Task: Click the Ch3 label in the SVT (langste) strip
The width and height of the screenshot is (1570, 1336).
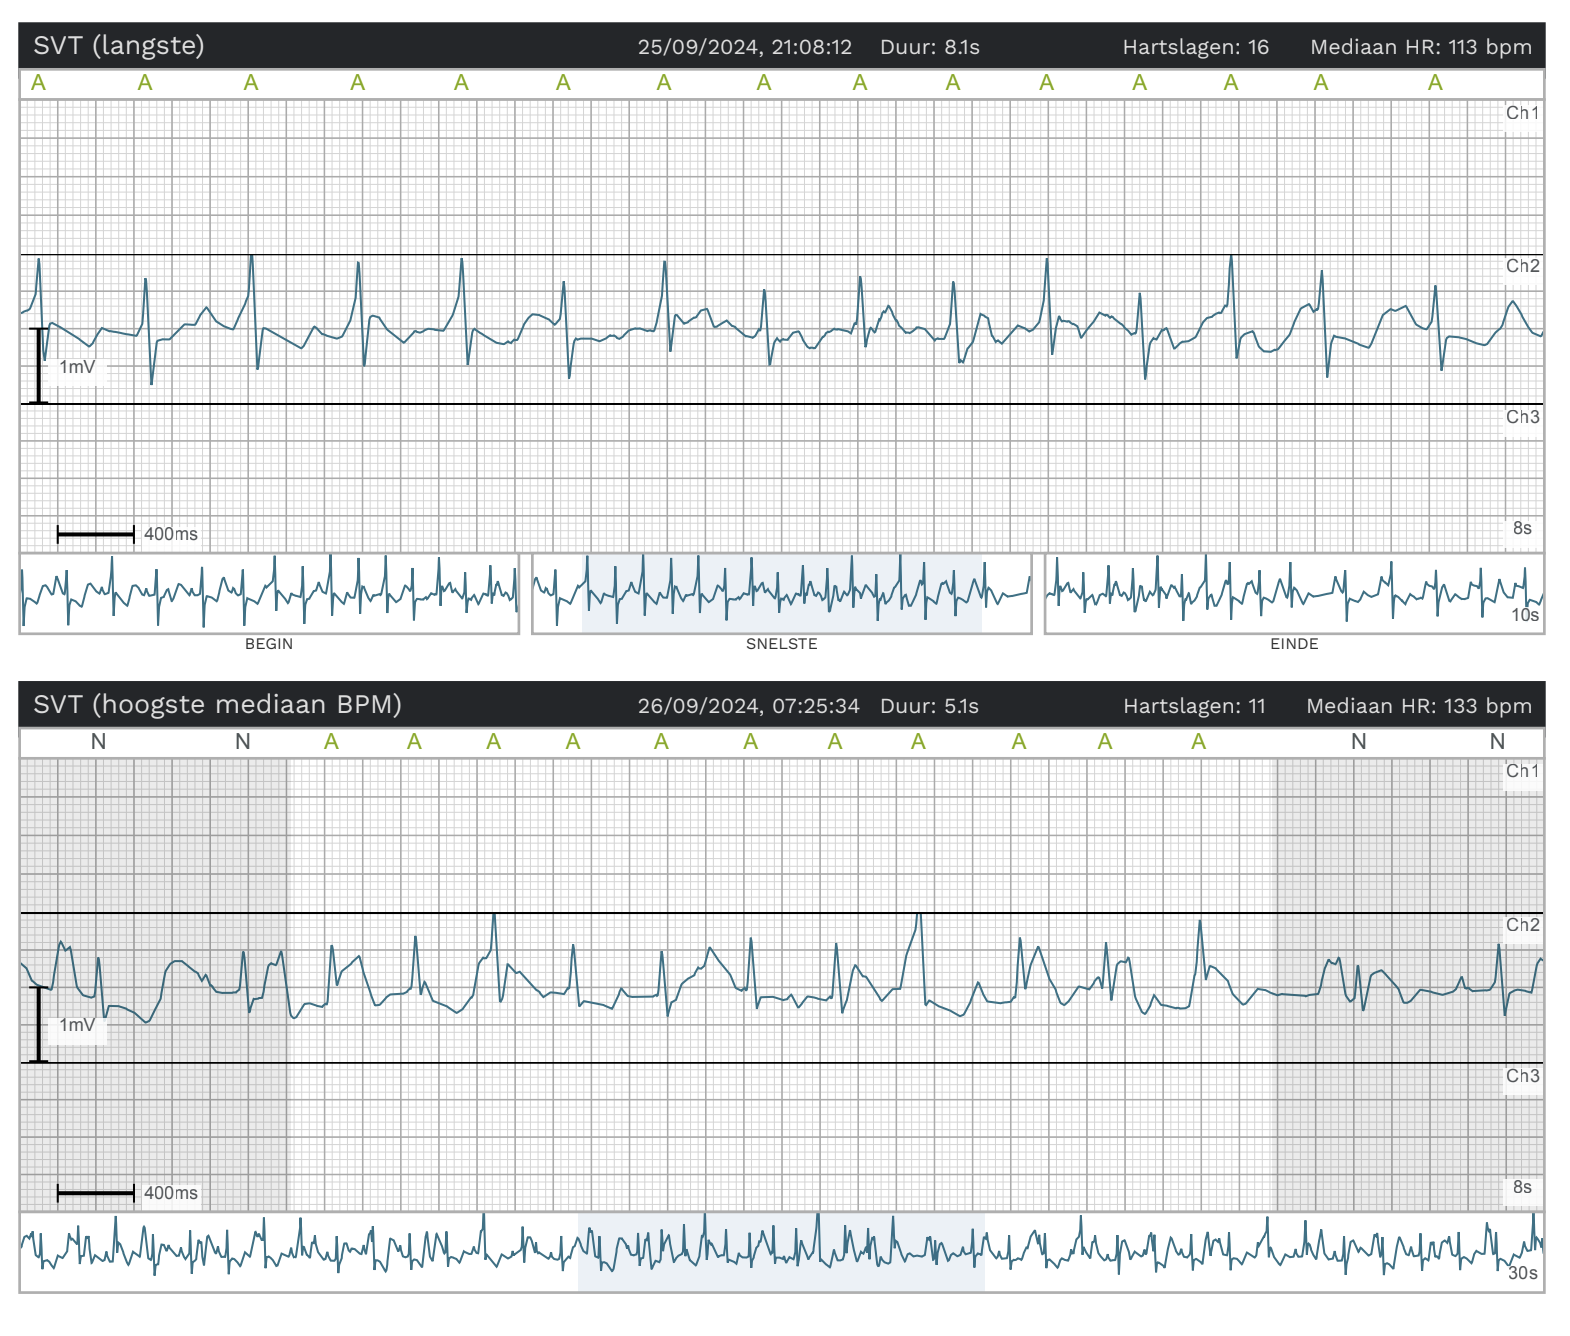Action: [x=1523, y=417]
